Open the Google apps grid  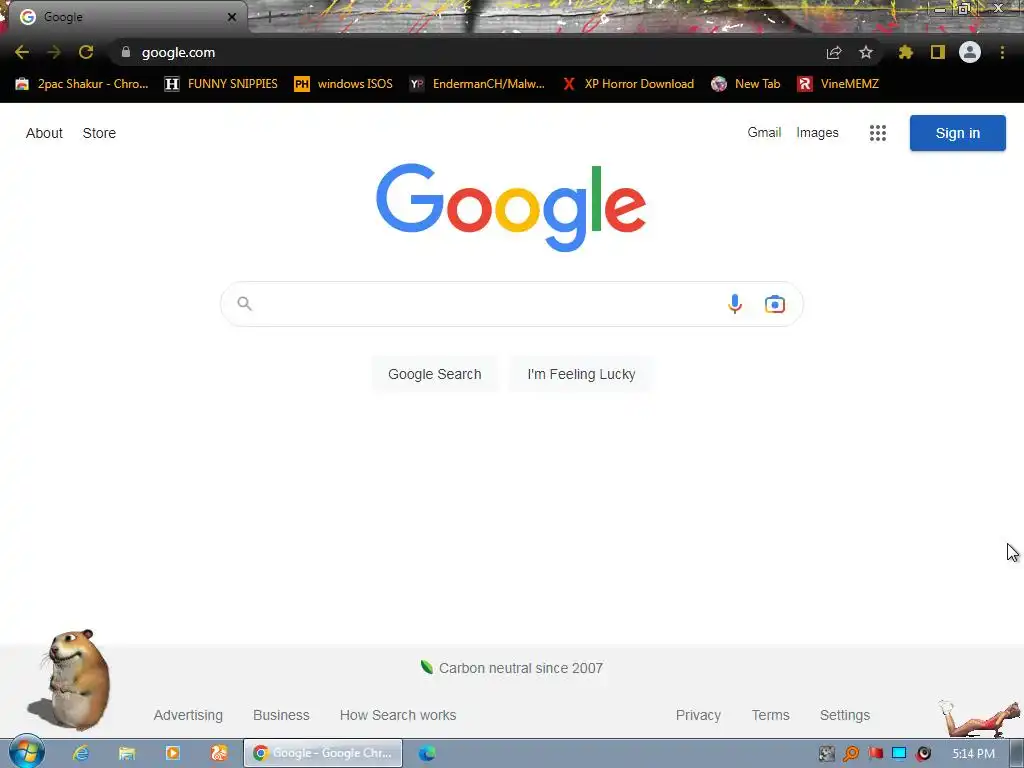tap(878, 133)
